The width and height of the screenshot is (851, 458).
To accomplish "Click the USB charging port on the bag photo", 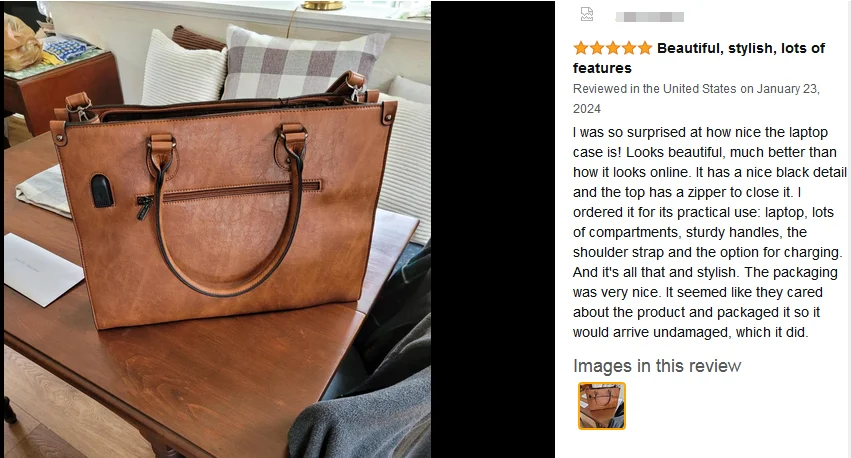I will pos(102,190).
